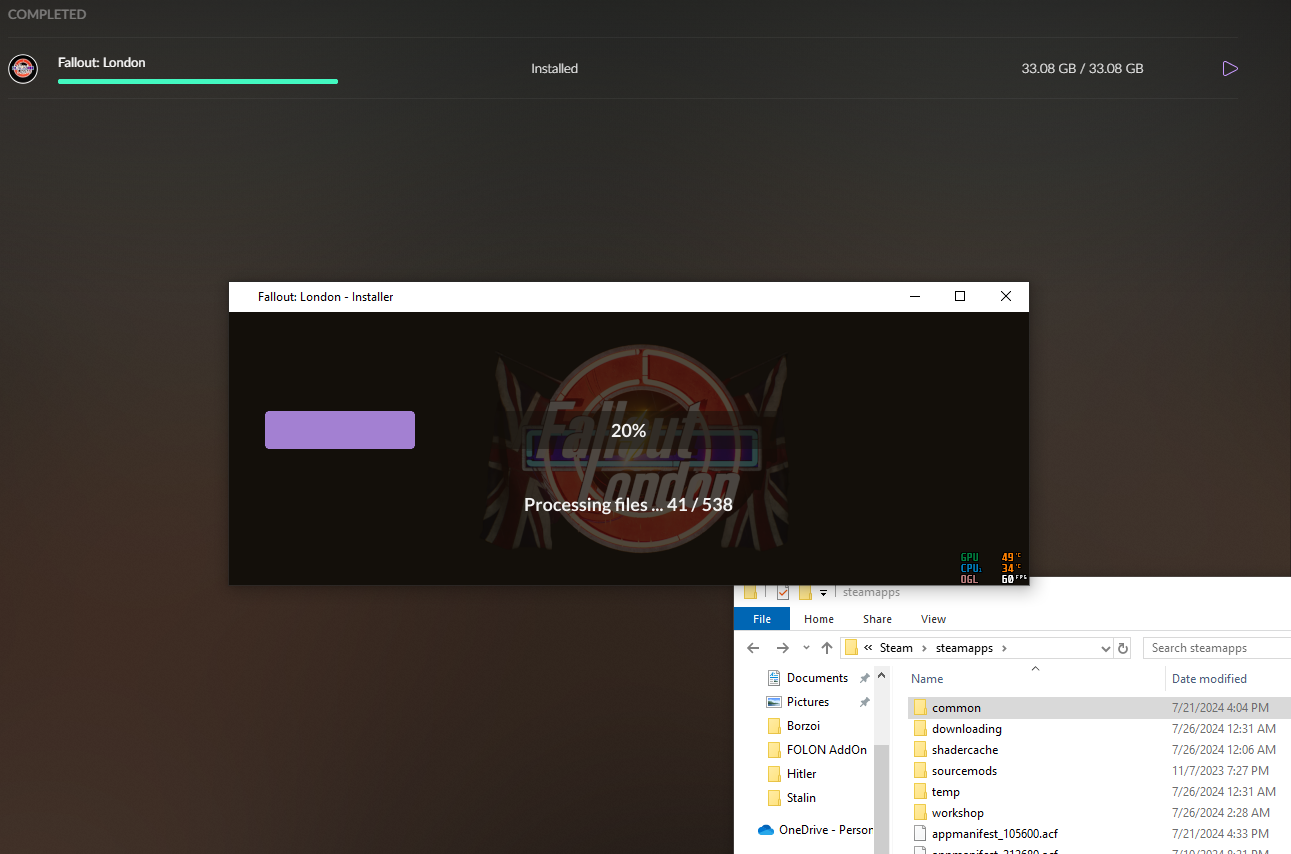Click the Properties quick access toolbar icon
Image resolution: width=1291 pixels, height=854 pixels.
pyautogui.click(x=783, y=592)
